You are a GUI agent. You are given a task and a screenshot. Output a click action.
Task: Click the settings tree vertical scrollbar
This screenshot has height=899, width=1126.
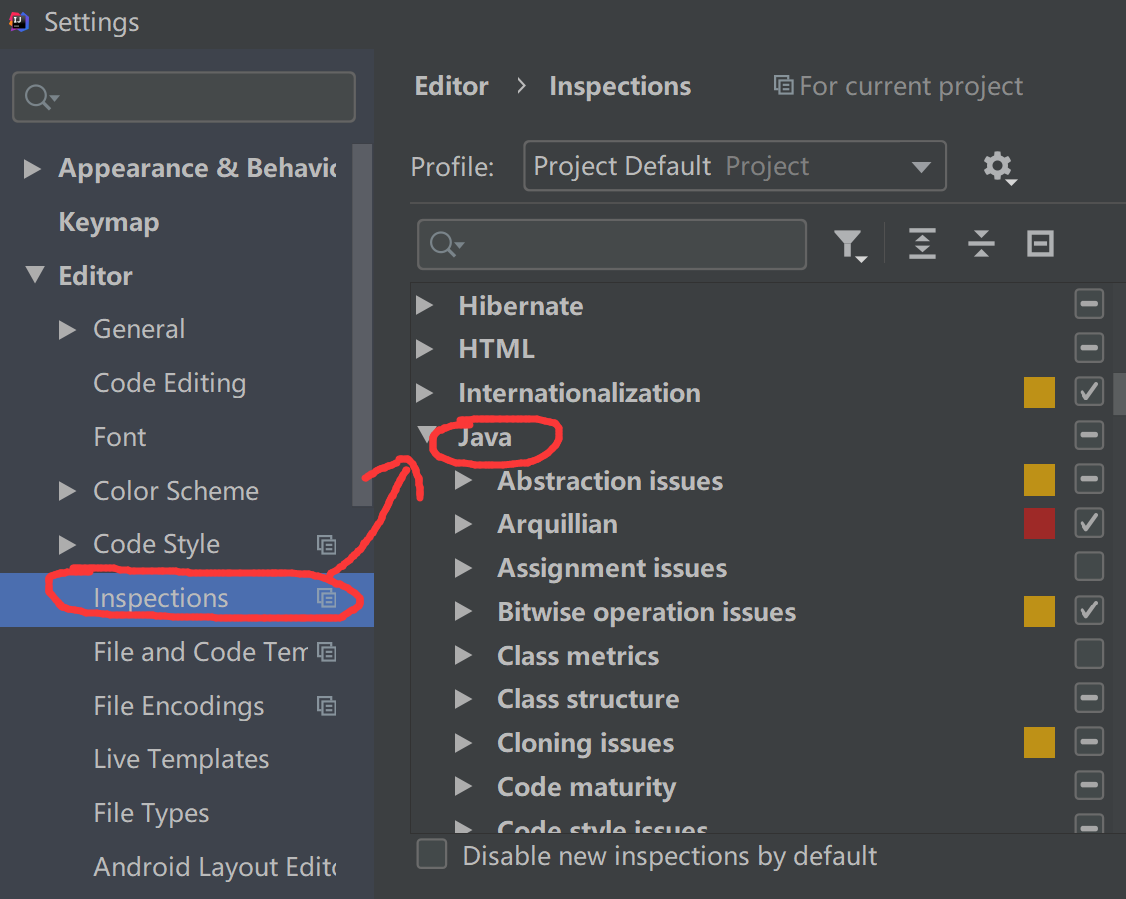click(362, 325)
